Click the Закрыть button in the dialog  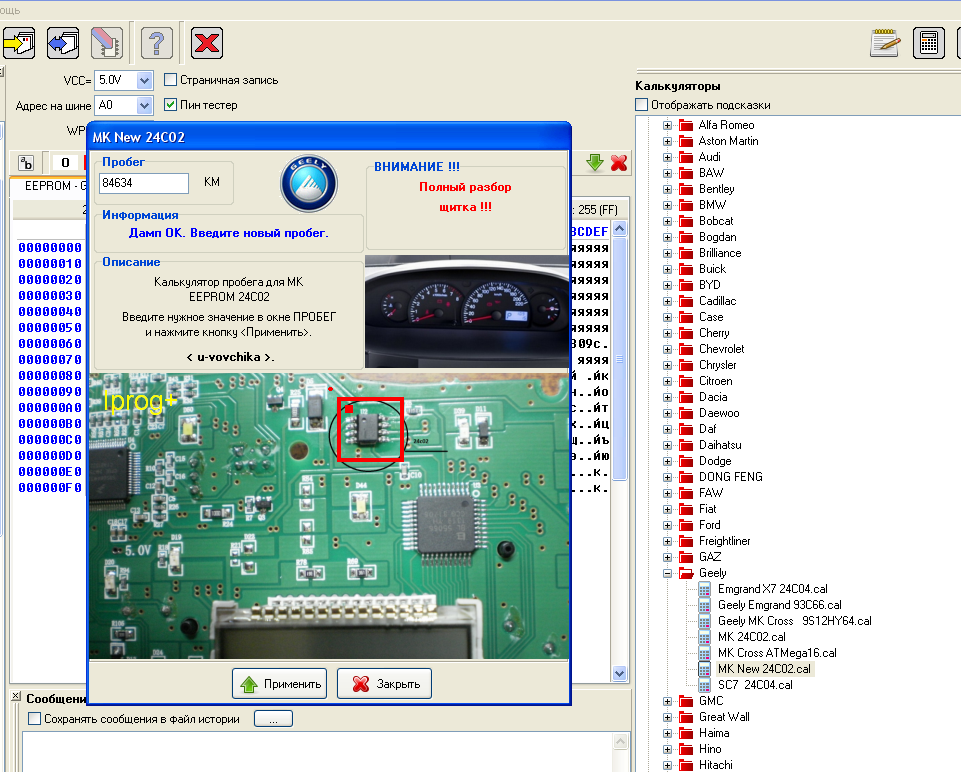tap(384, 684)
